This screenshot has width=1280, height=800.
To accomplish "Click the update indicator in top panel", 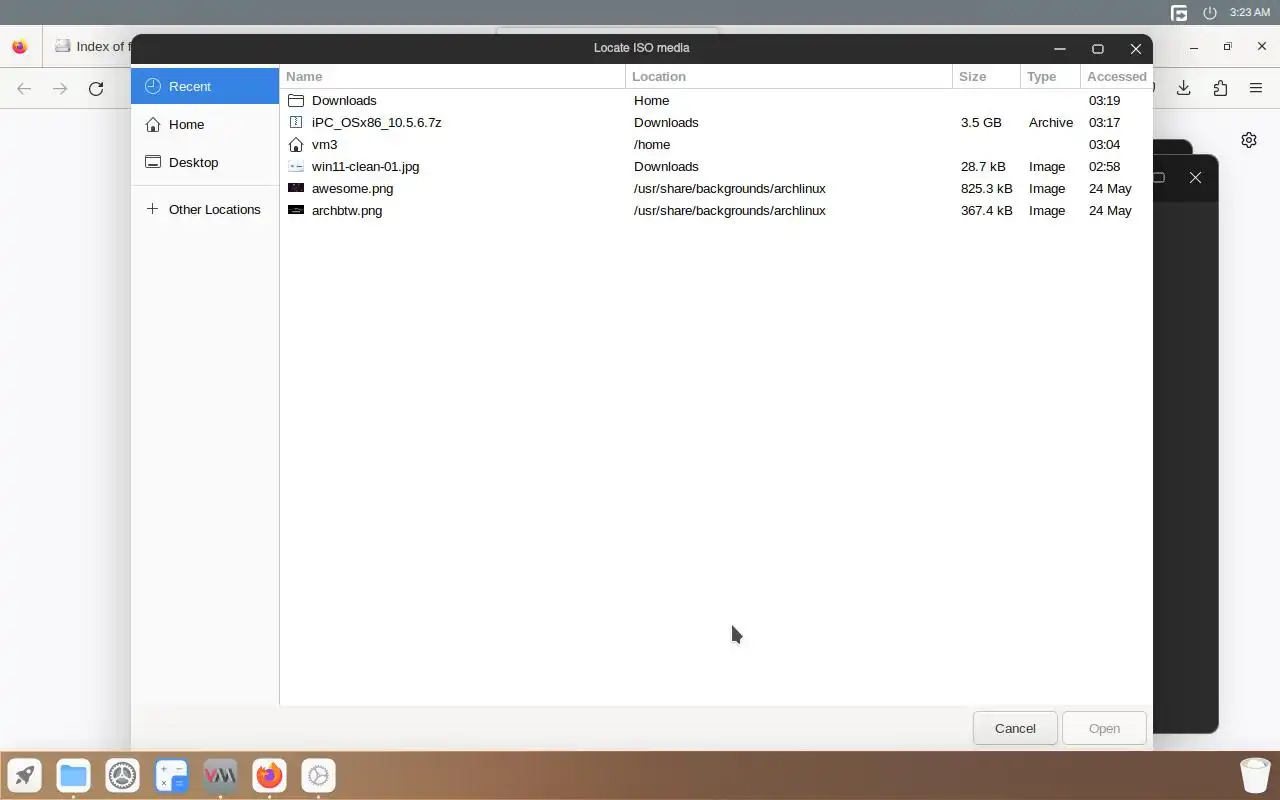I will tap(1179, 13).
